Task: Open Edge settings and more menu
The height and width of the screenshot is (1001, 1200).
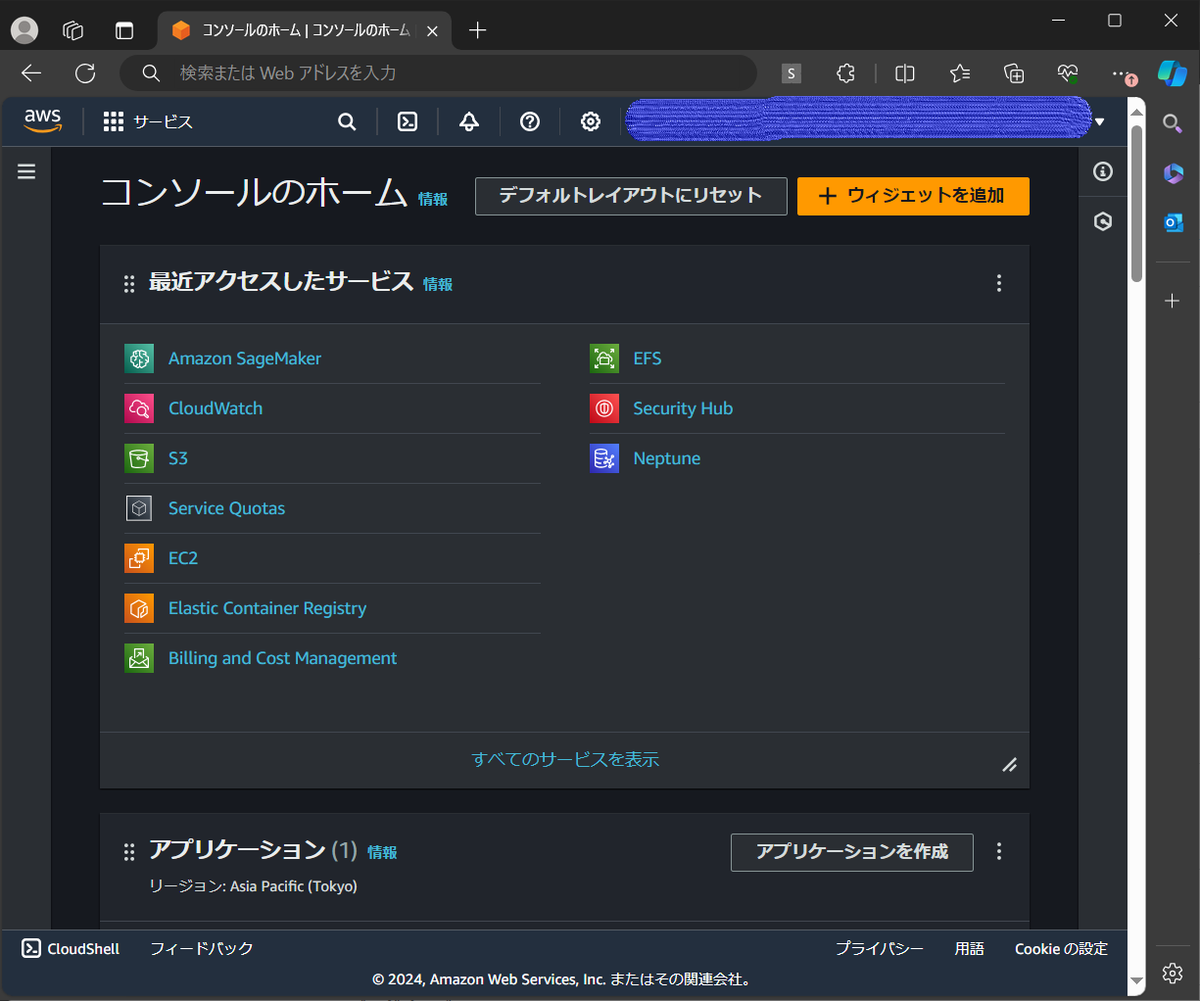Action: [1121, 73]
